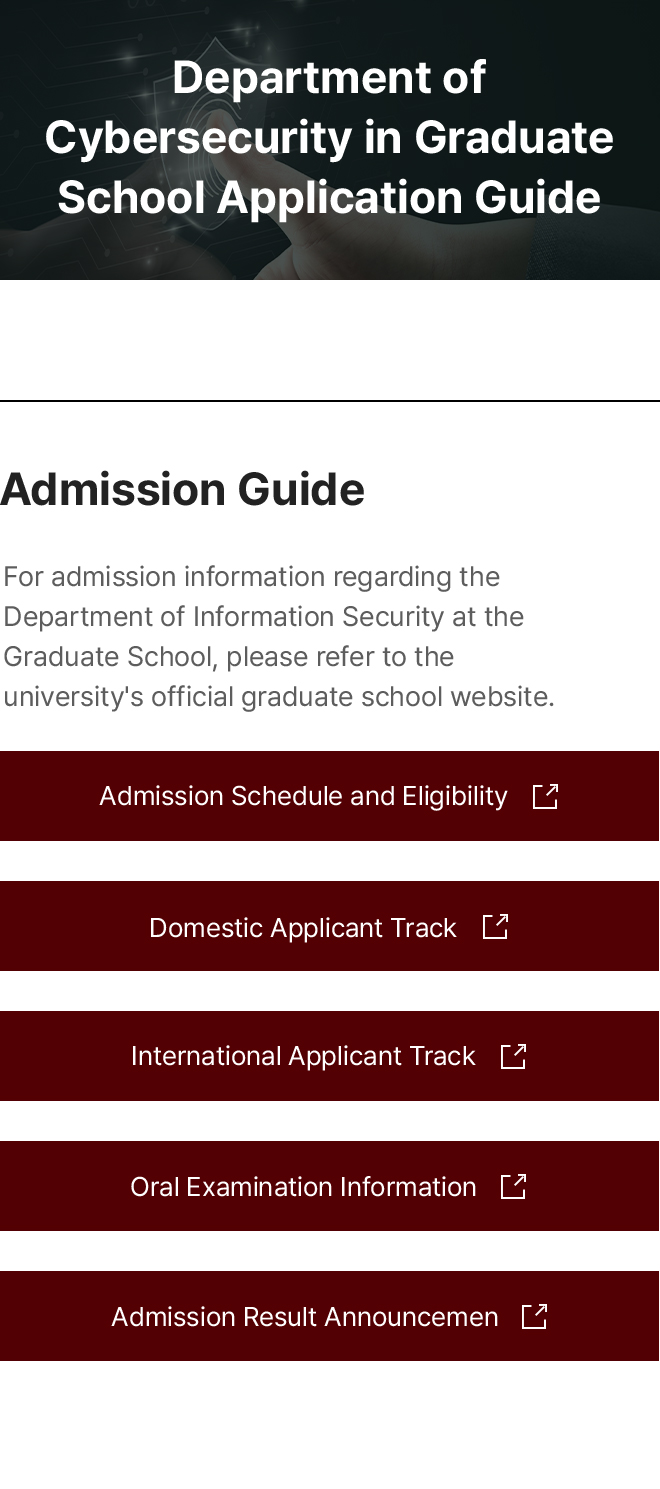
Task: Click external-link icon next to Domestic Applicant Track
Action: tap(495, 927)
